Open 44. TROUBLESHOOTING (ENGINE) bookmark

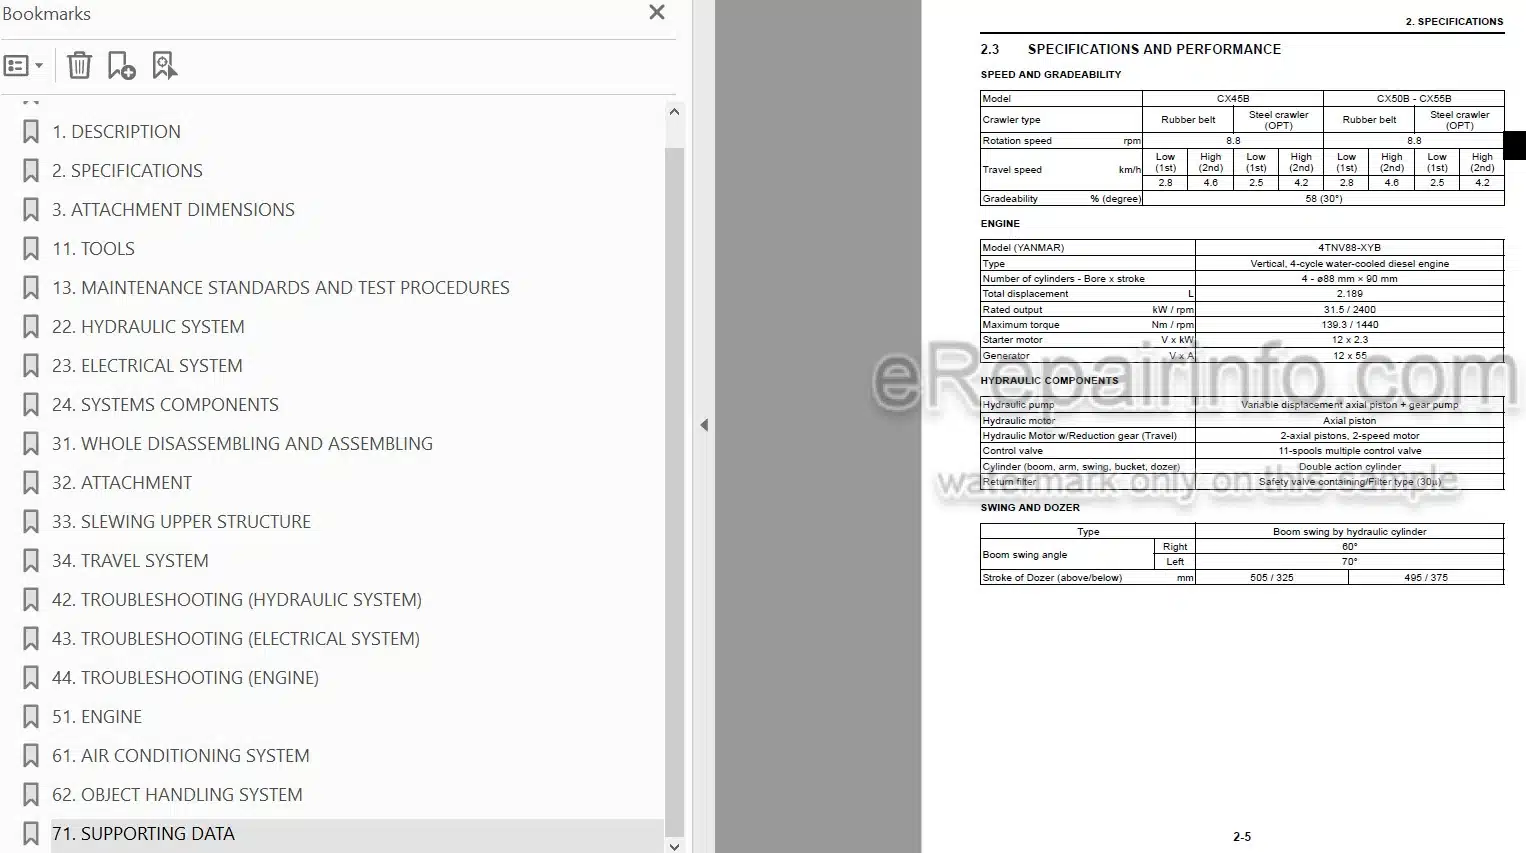185,678
